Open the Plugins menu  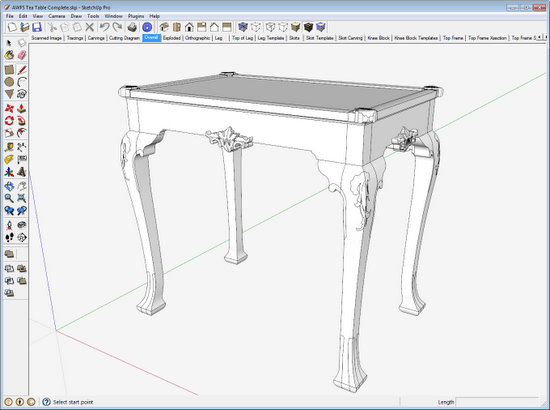(x=136, y=16)
